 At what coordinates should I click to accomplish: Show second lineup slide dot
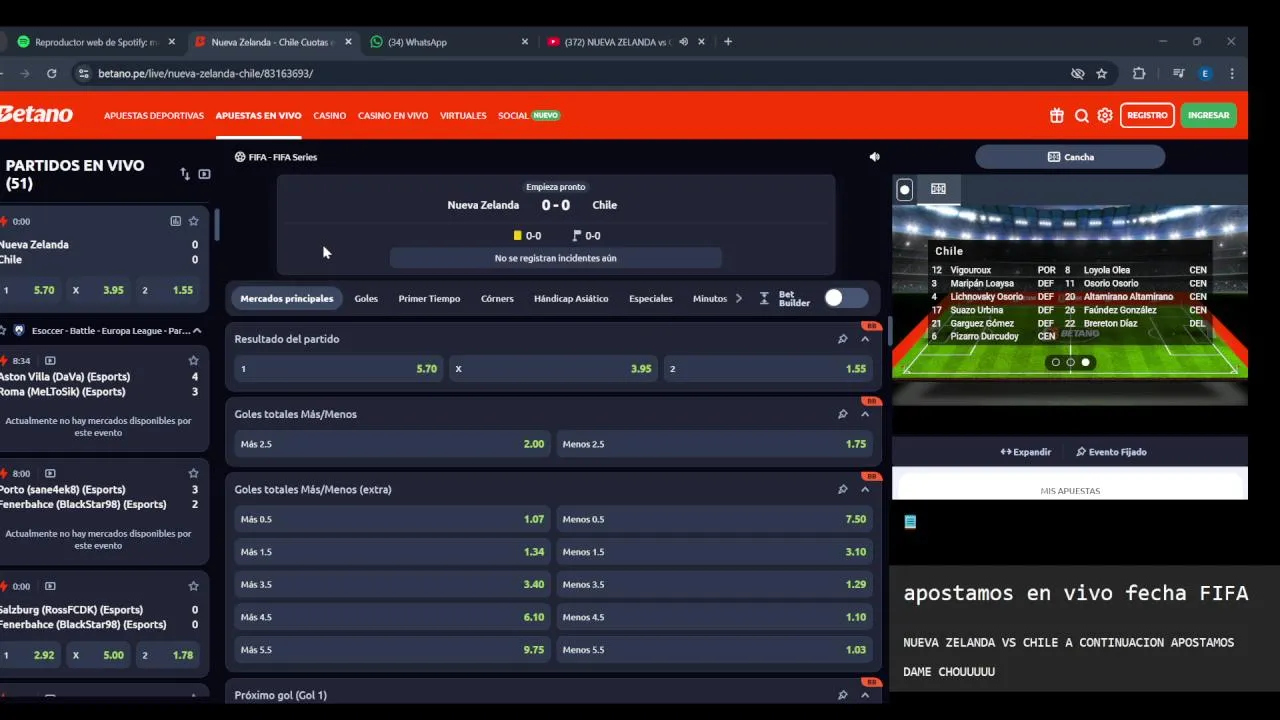(x=1070, y=362)
